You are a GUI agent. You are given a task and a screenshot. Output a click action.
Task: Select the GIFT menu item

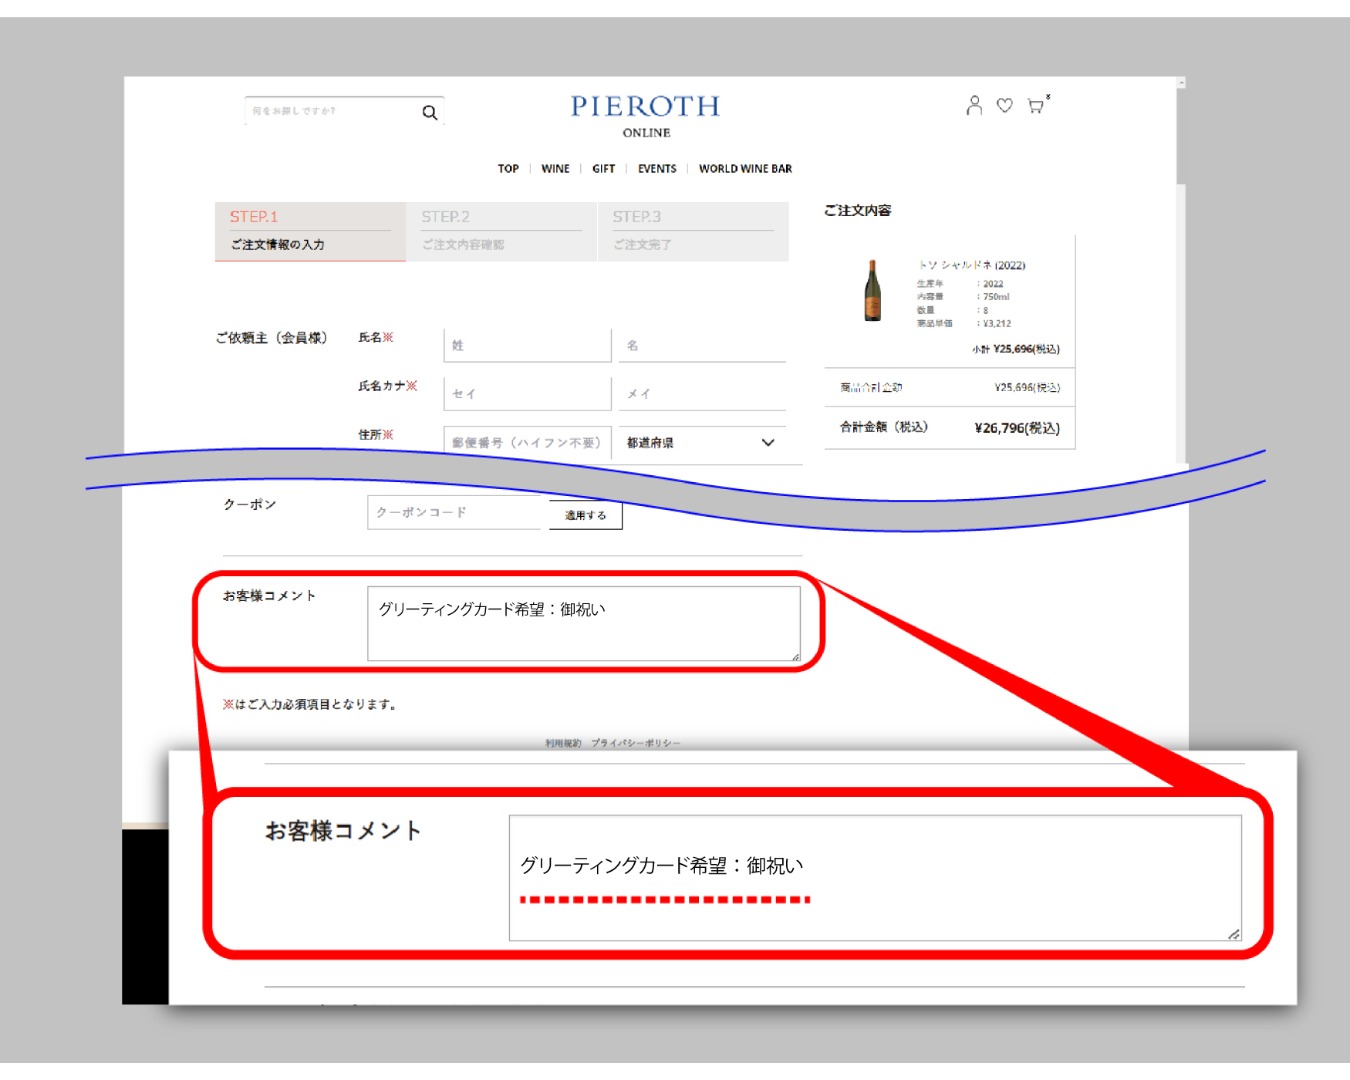[603, 169]
